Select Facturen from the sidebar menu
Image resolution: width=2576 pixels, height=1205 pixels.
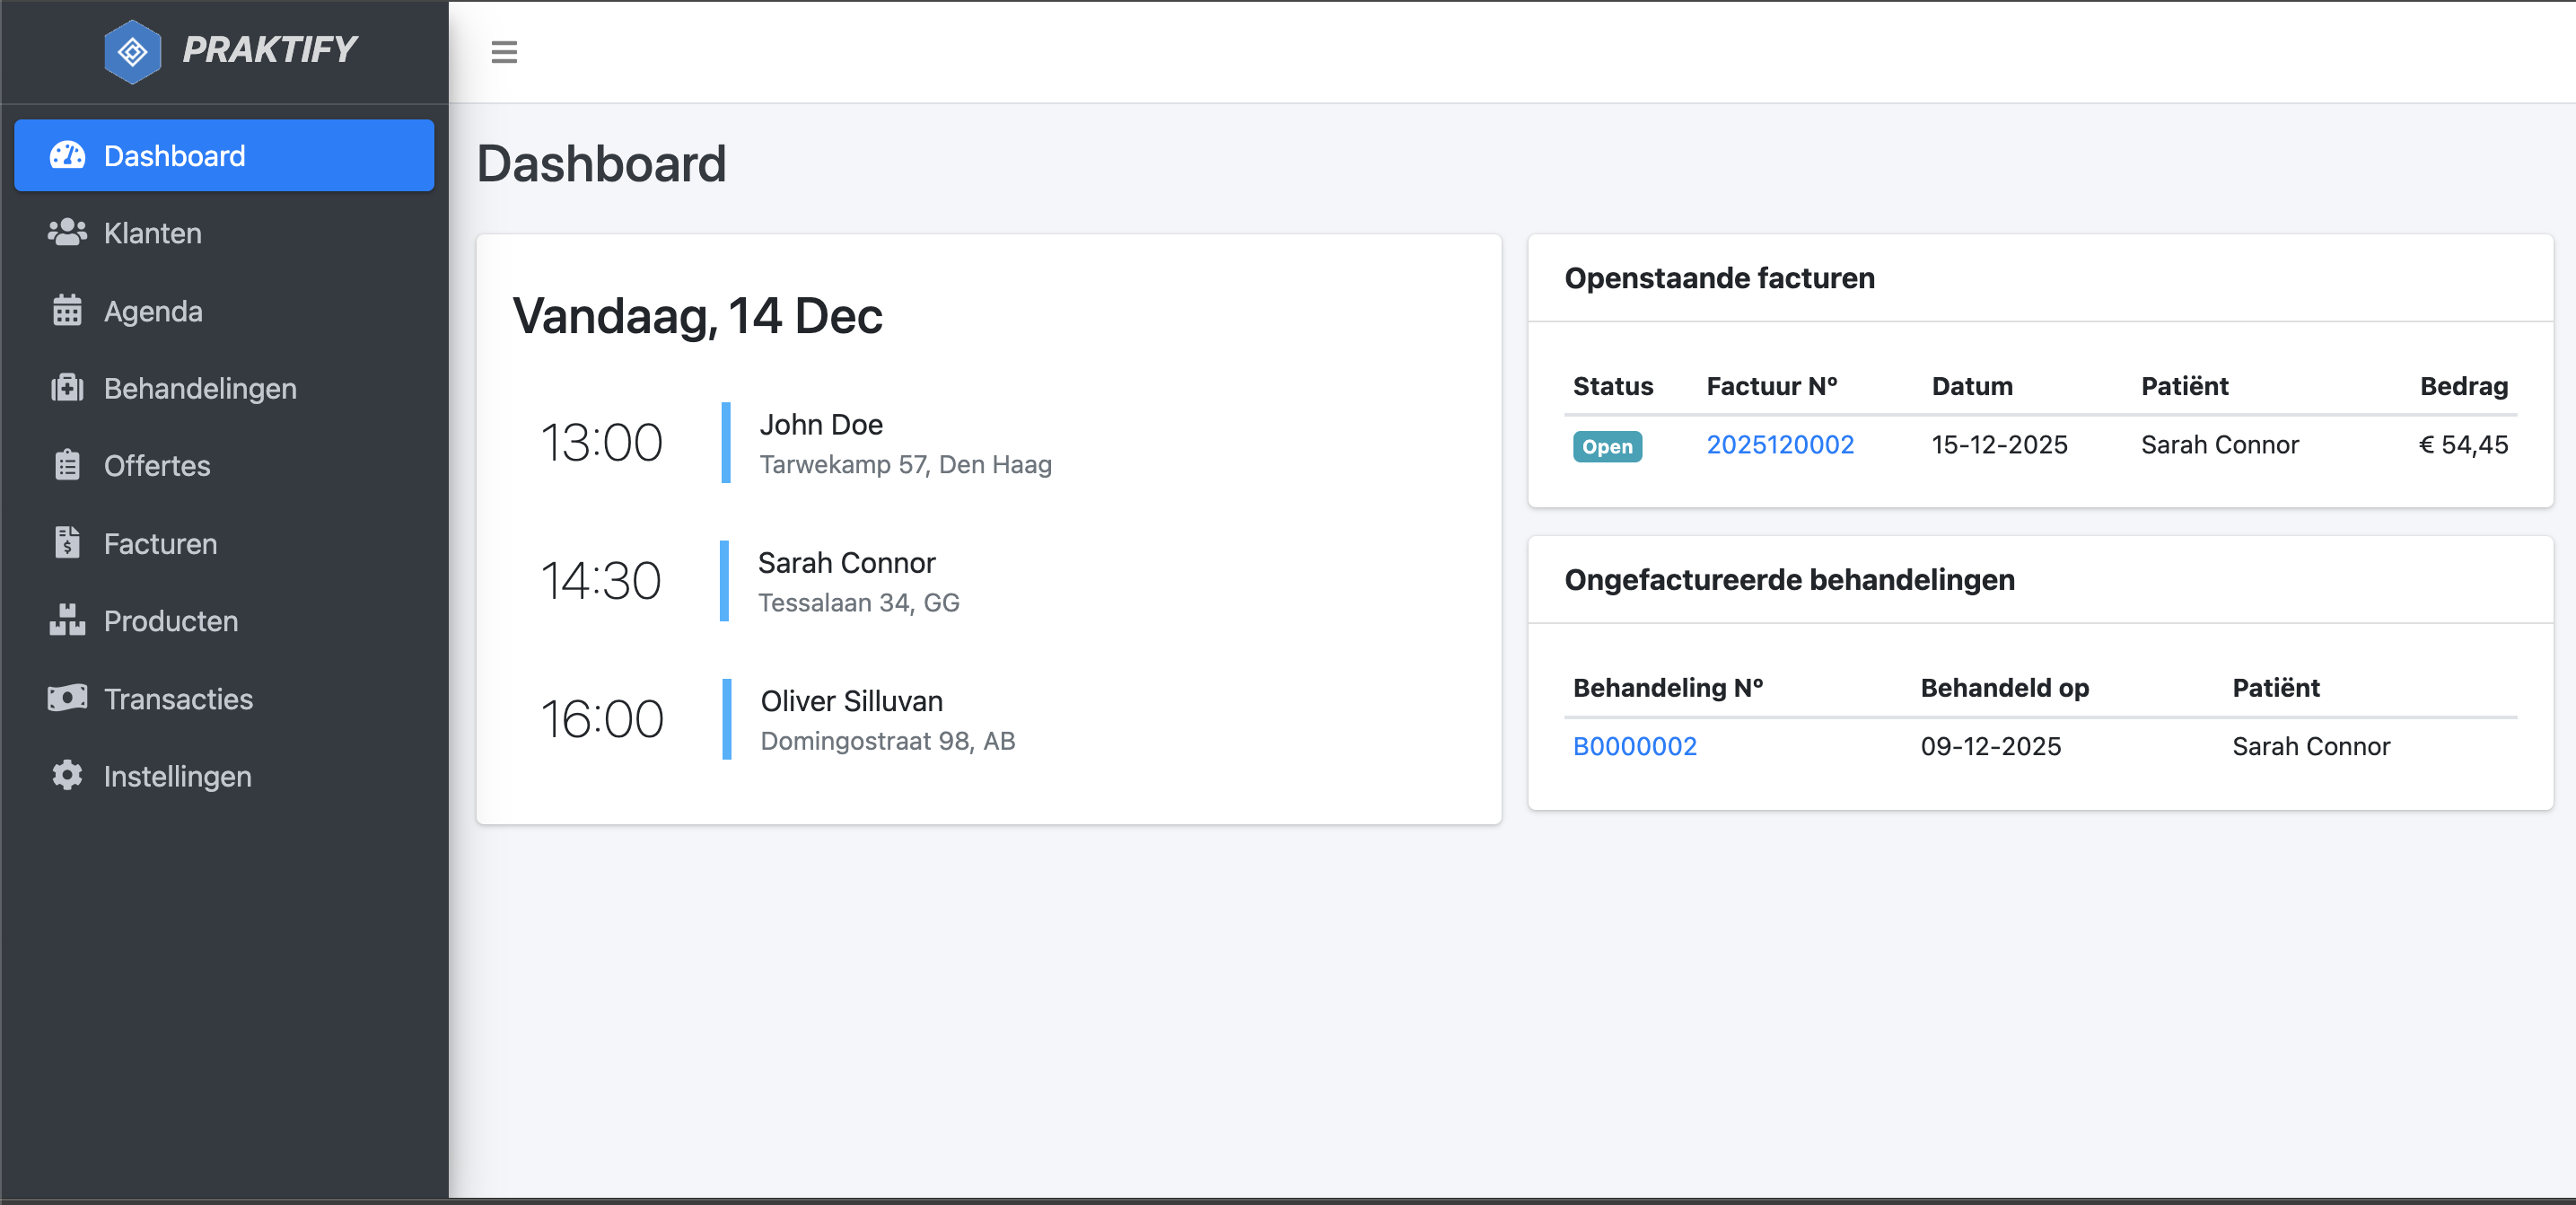[x=160, y=543]
